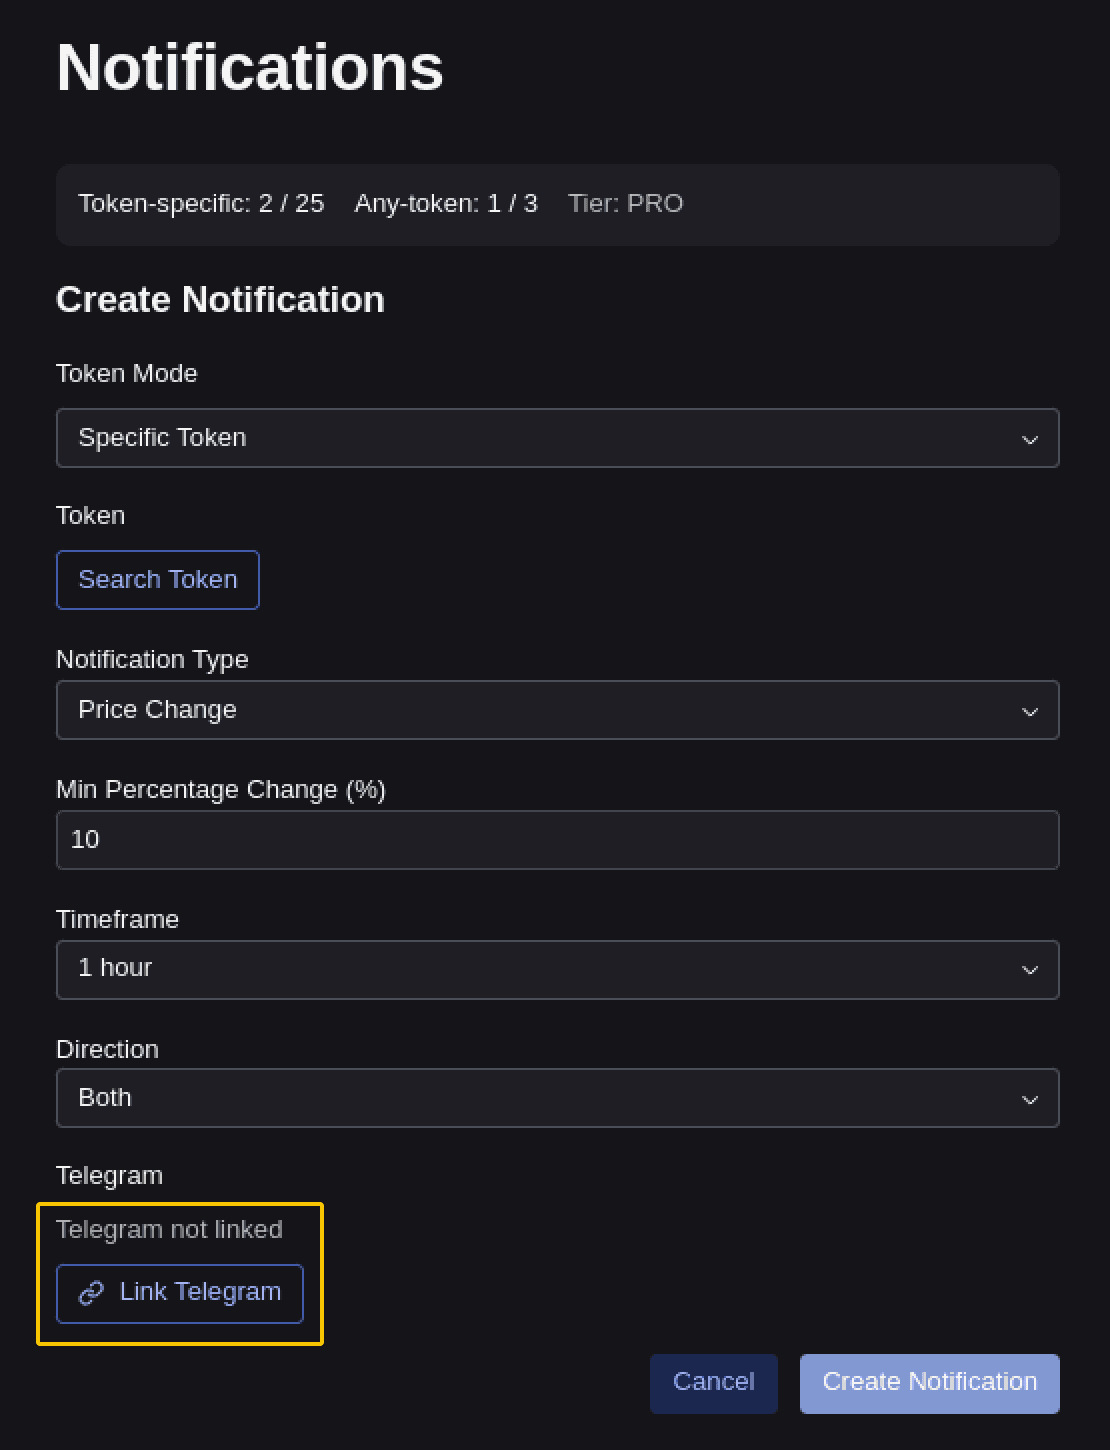Click the Cancel button

[x=713, y=1383]
